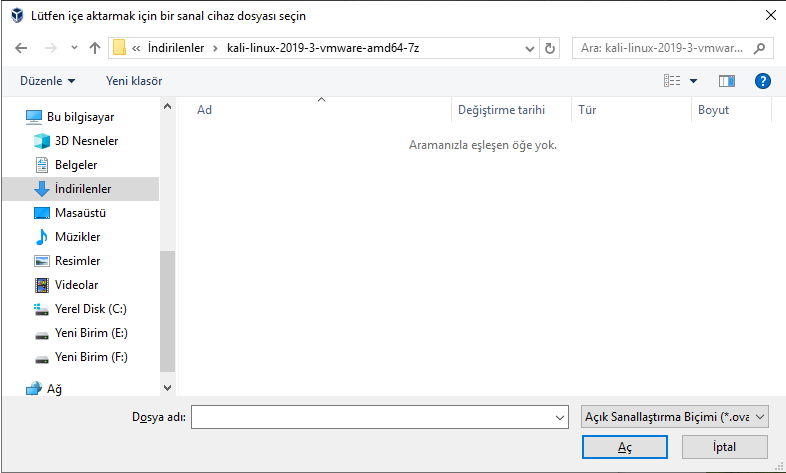Expand address bar history dropdown
The height and width of the screenshot is (473, 786).
[x=529, y=49]
